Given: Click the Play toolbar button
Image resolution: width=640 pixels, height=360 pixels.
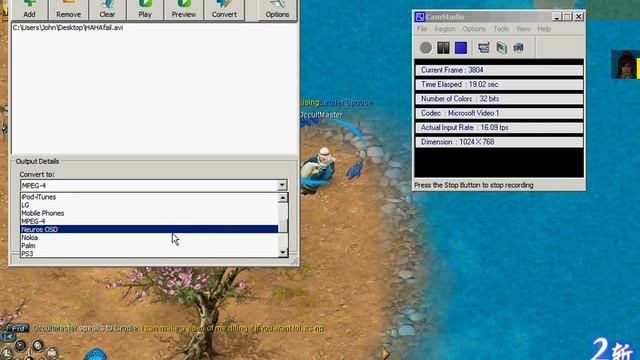Looking at the screenshot, I should coord(145,9).
